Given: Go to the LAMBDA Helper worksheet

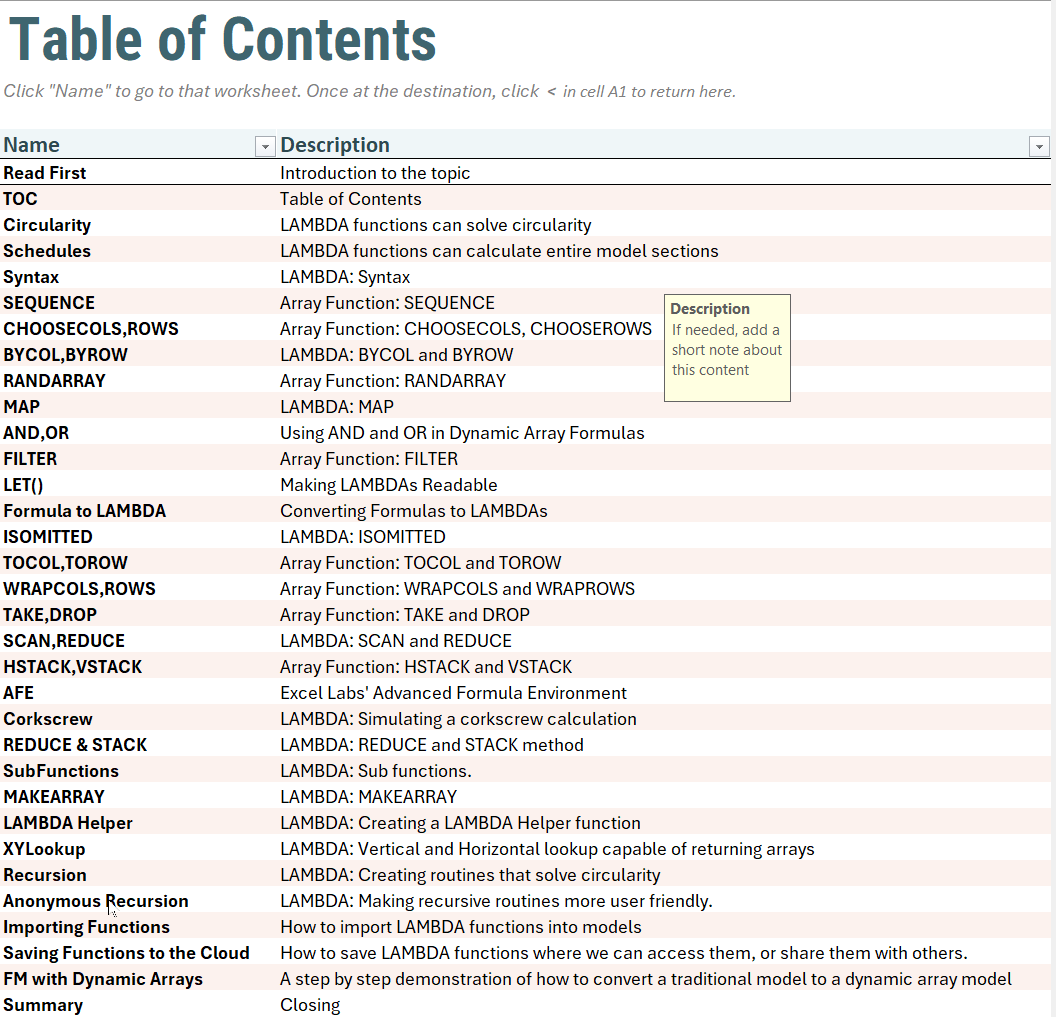Looking at the screenshot, I should click(x=68, y=824).
